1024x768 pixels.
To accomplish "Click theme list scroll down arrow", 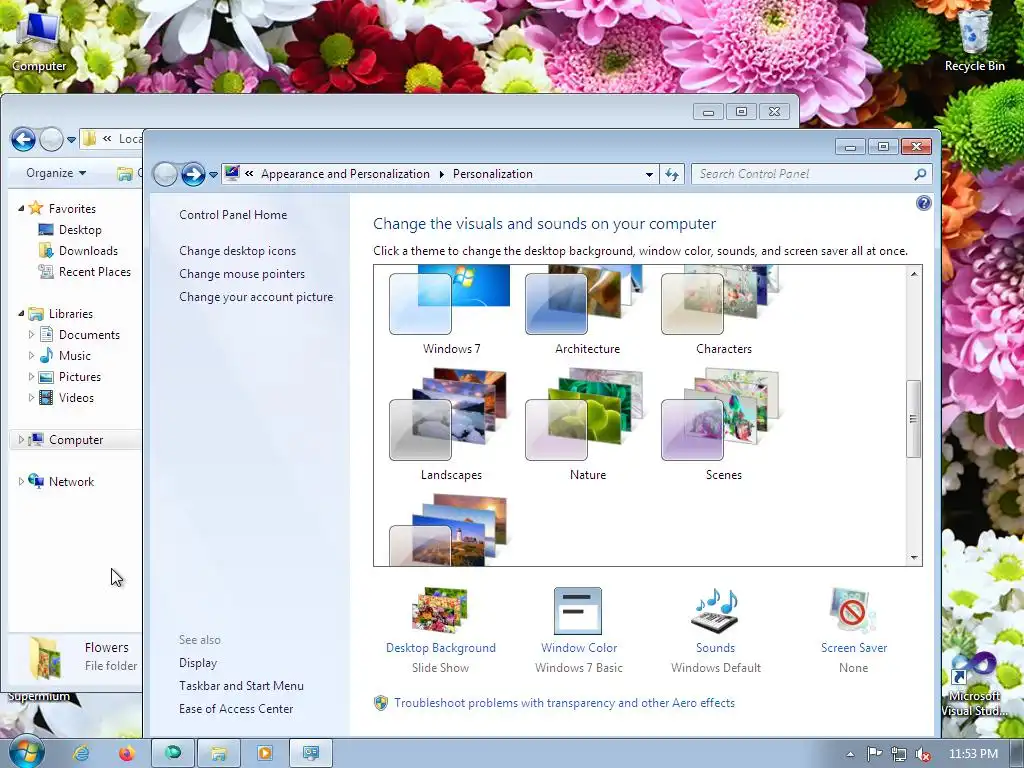I will click(914, 558).
